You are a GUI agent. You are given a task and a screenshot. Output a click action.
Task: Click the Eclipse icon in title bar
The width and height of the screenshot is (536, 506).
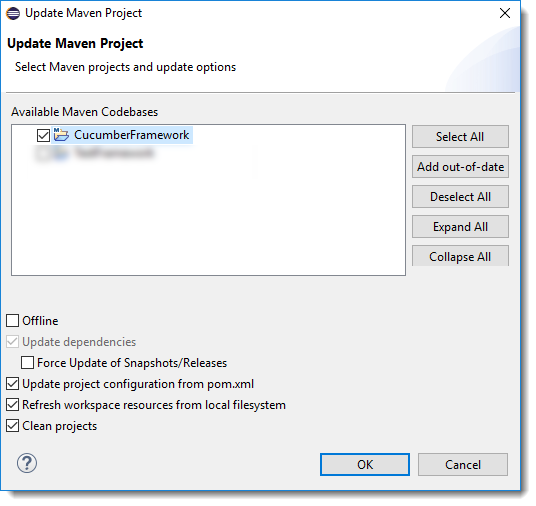(x=13, y=13)
